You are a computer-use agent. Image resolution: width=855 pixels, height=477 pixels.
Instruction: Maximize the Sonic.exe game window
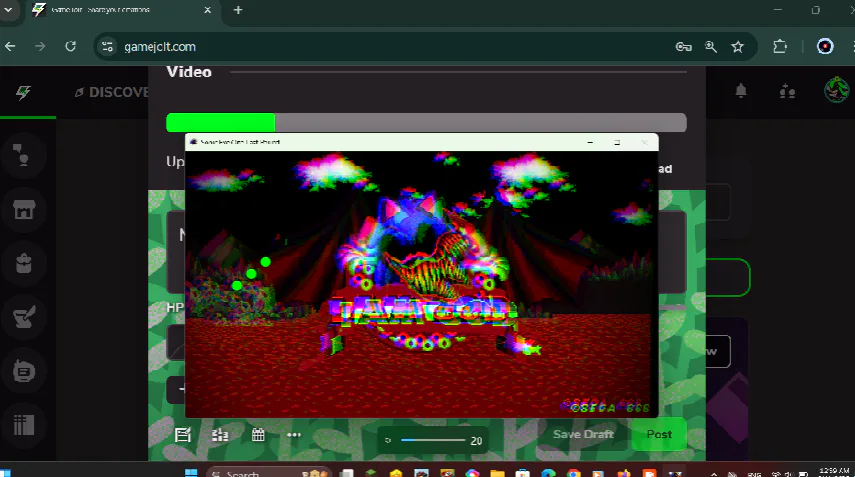click(617, 142)
